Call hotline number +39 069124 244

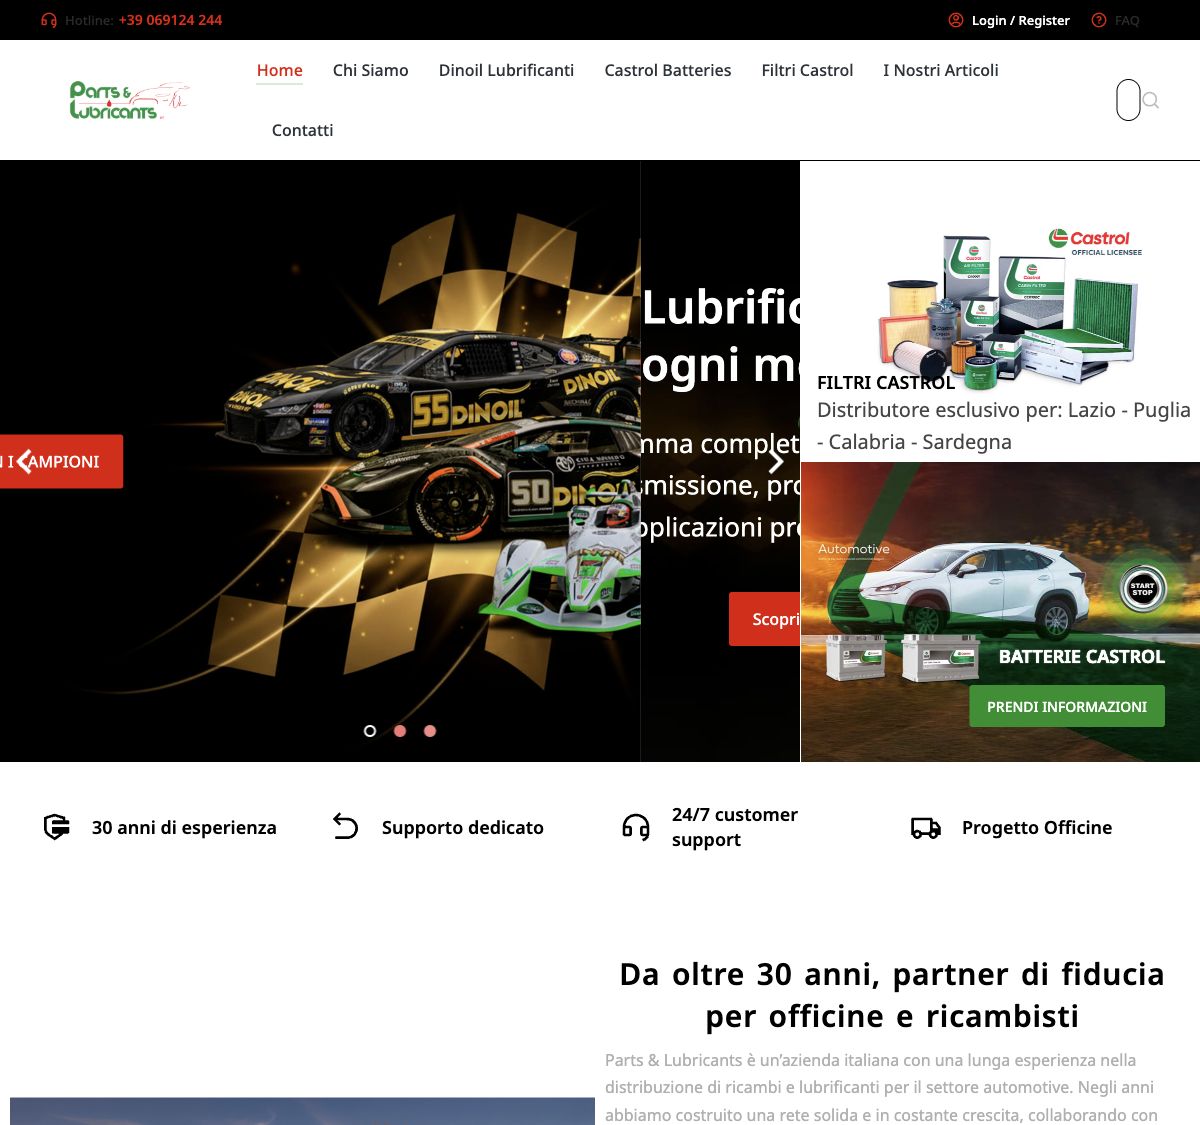(170, 20)
